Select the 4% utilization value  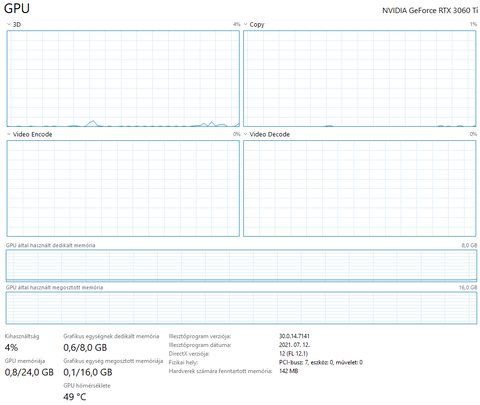click(x=11, y=348)
